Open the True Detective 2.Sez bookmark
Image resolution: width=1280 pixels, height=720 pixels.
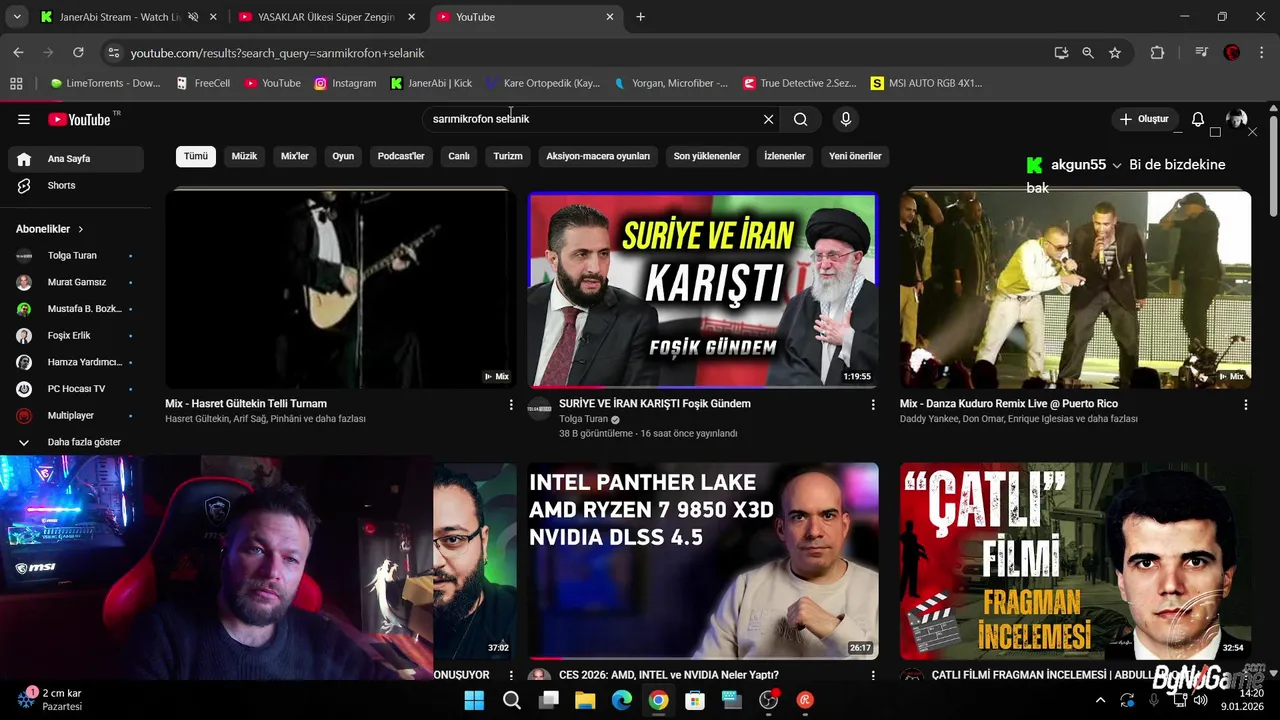coord(800,83)
